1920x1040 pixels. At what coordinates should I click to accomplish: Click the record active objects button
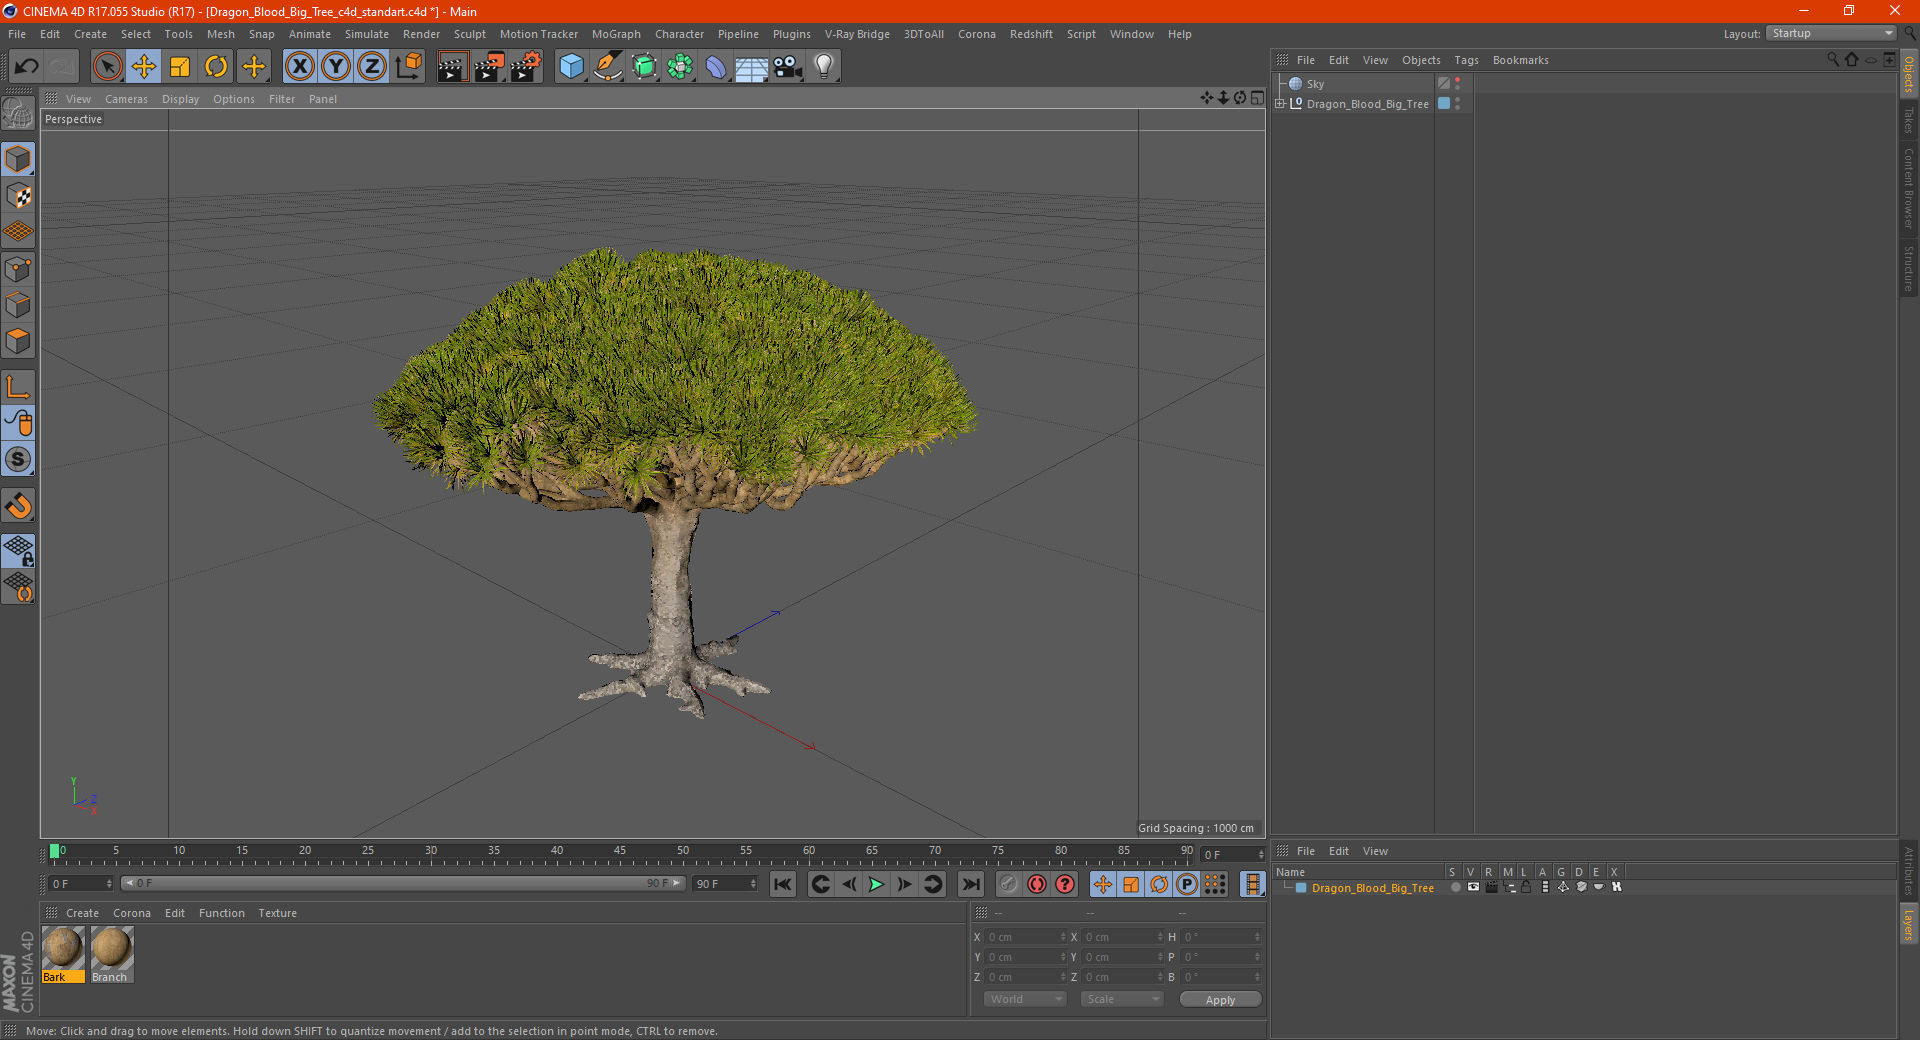(x=1009, y=884)
